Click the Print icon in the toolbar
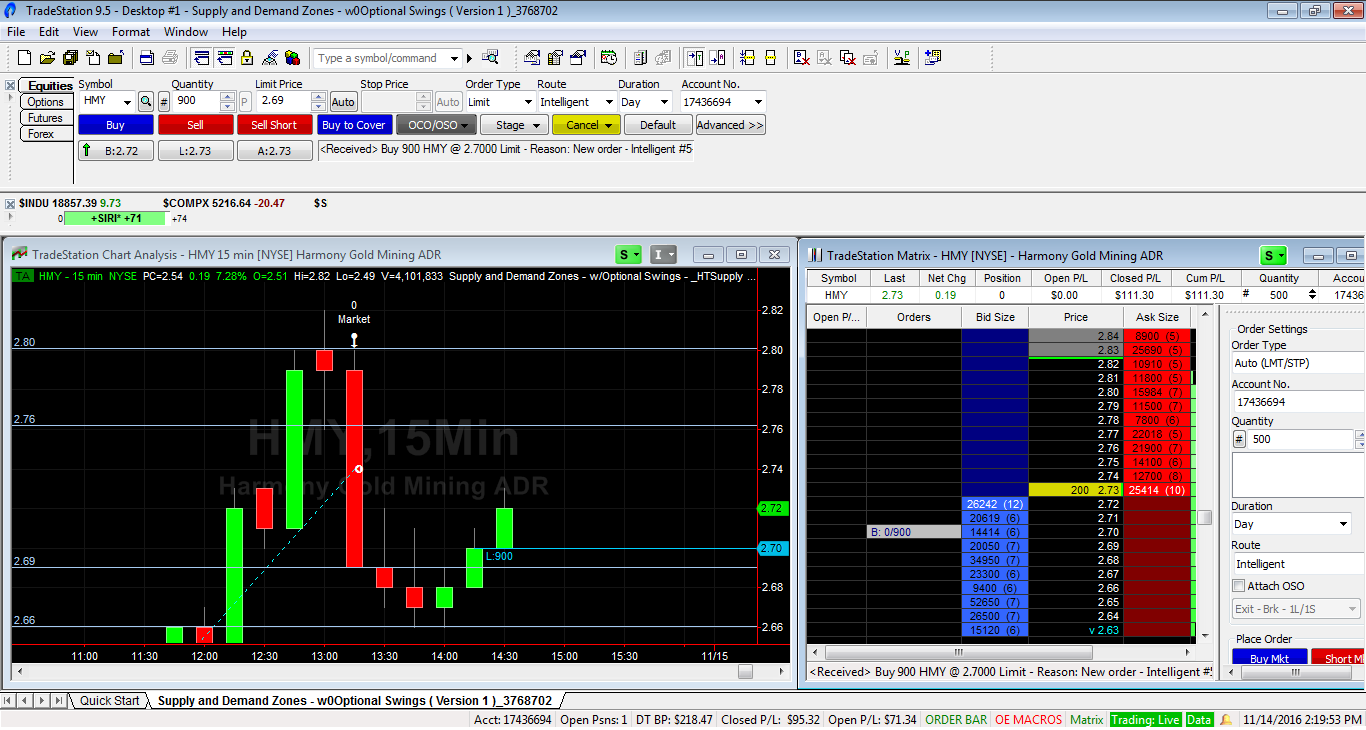The width and height of the screenshot is (1366, 730). click(146, 58)
